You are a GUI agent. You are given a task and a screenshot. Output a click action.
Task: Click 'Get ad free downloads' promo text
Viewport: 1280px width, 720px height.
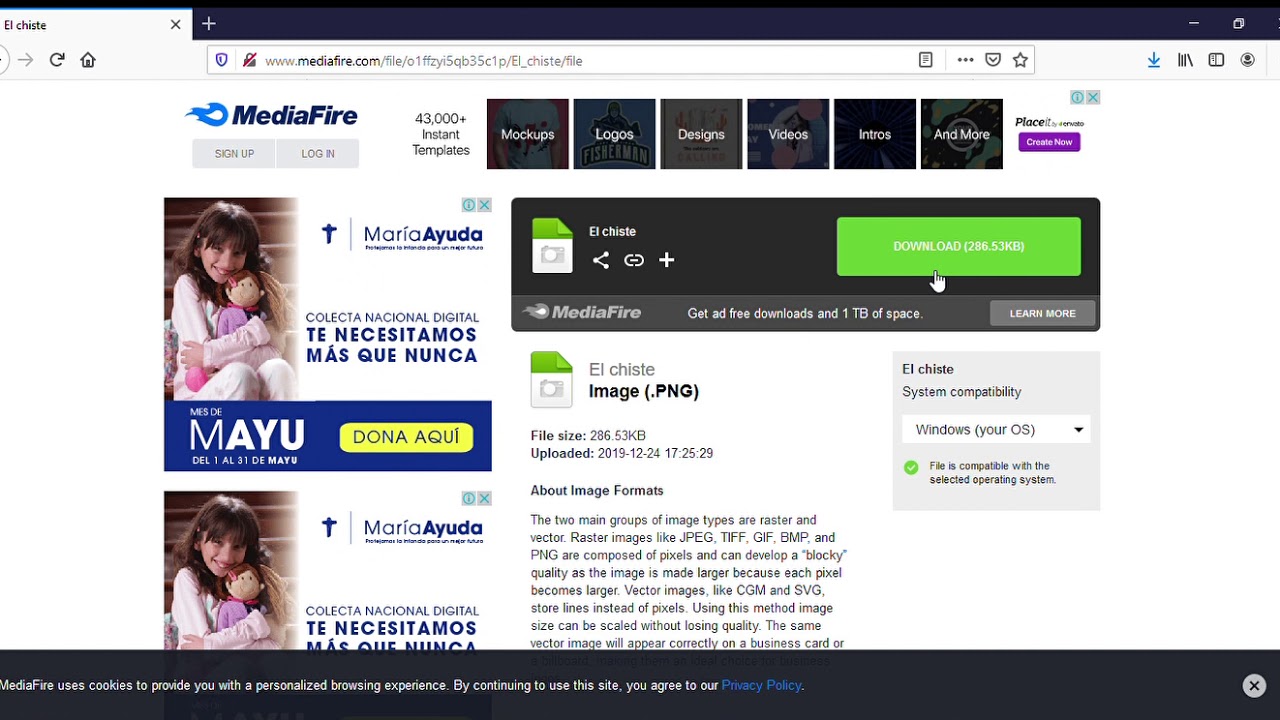805,313
